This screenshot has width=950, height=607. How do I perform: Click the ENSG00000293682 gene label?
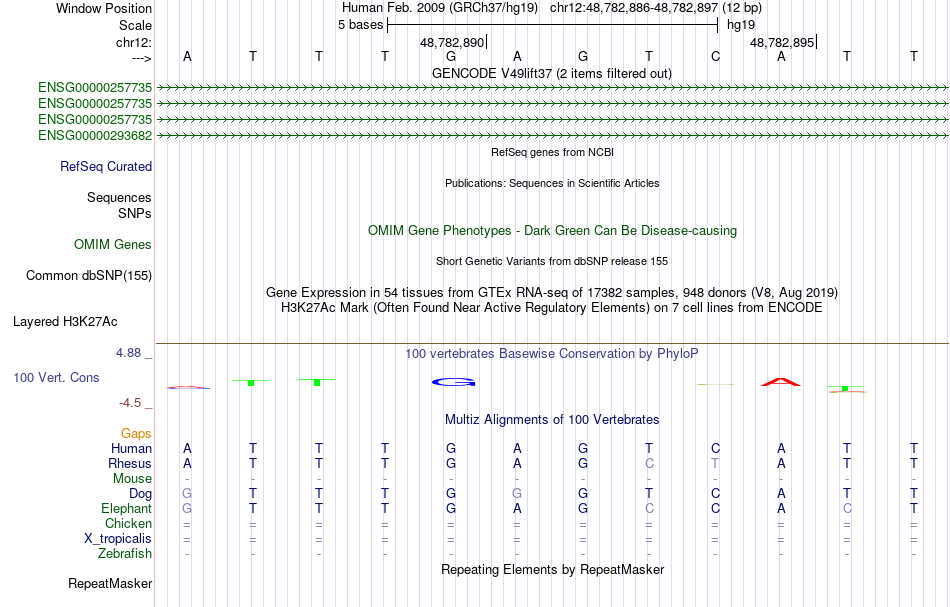pyautogui.click(x=95, y=136)
